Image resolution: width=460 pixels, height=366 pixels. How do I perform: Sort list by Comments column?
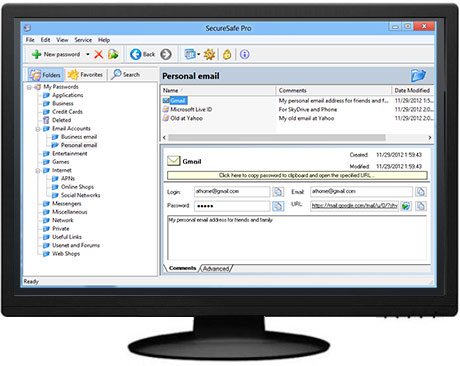click(x=333, y=90)
